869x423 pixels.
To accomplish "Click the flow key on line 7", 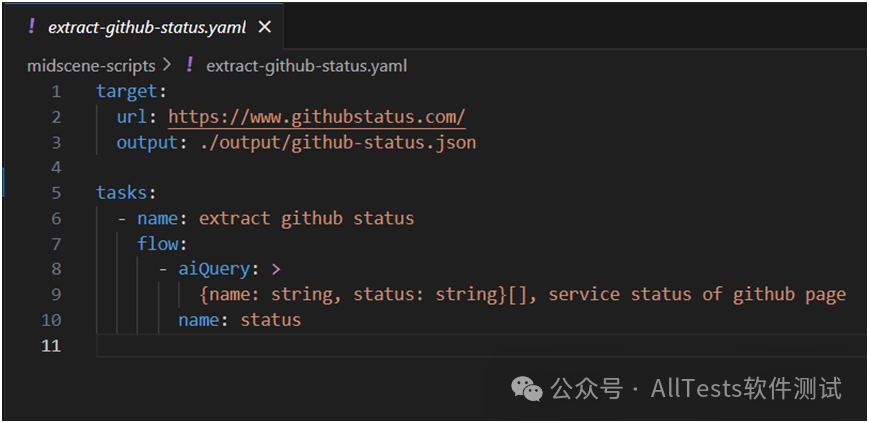I will [157, 244].
